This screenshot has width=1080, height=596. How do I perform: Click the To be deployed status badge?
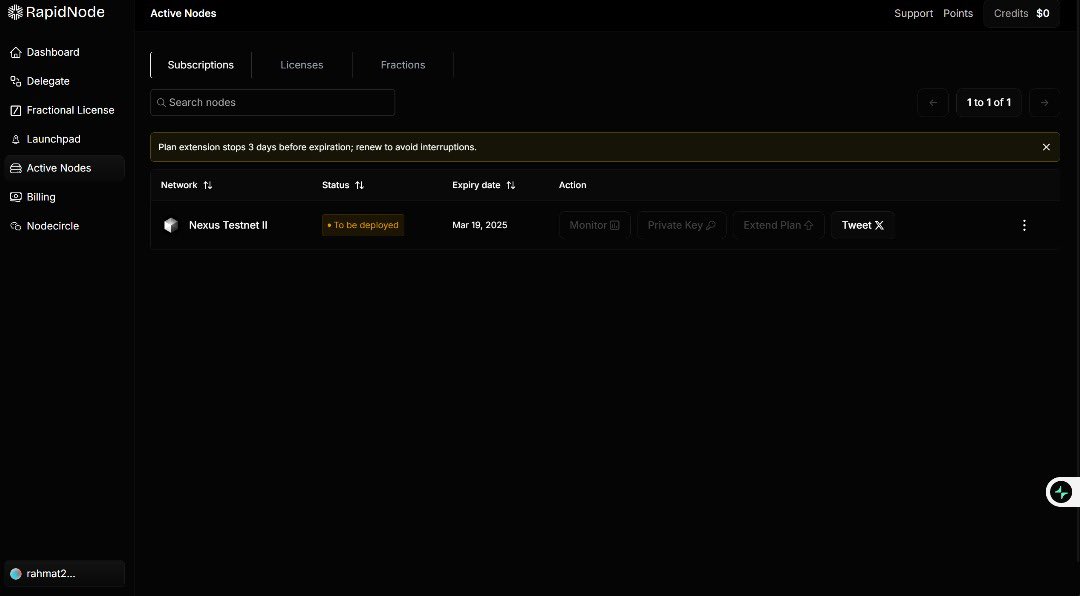click(363, 225)
